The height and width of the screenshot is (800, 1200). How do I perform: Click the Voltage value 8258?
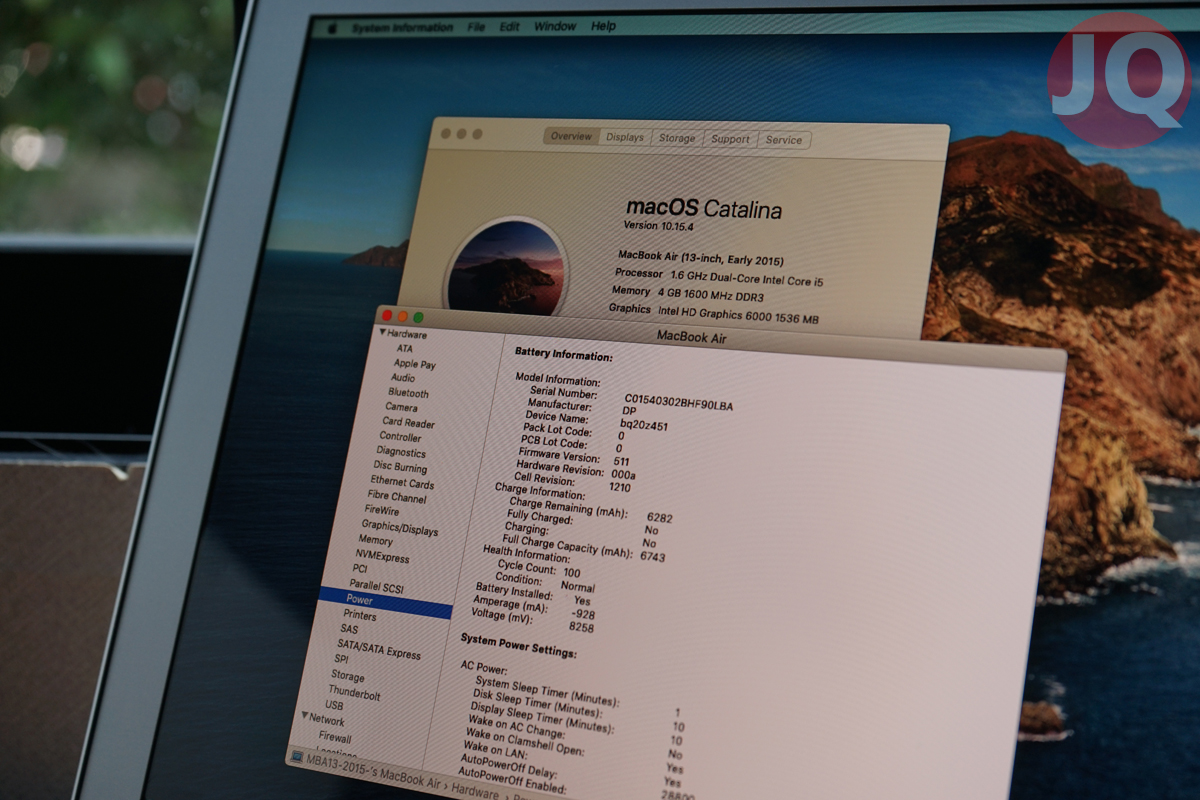tap(581, 627)
